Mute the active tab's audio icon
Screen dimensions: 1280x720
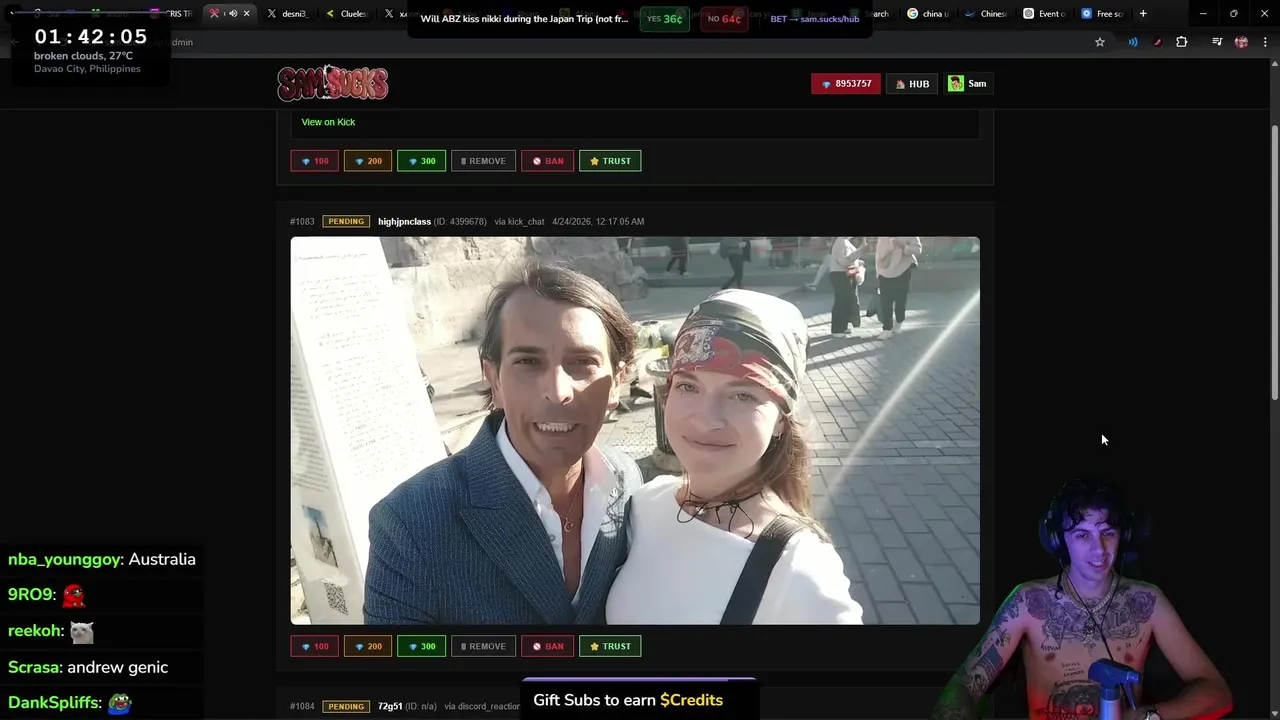pos(232,14)
